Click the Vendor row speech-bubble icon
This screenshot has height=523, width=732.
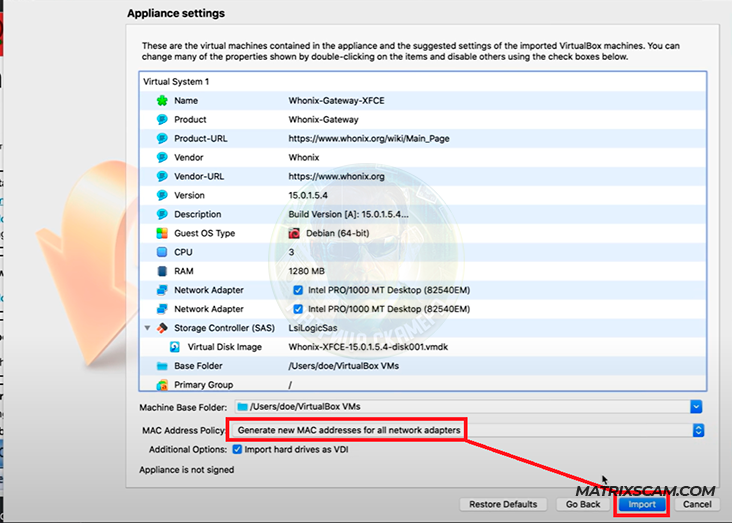[162, 157]
